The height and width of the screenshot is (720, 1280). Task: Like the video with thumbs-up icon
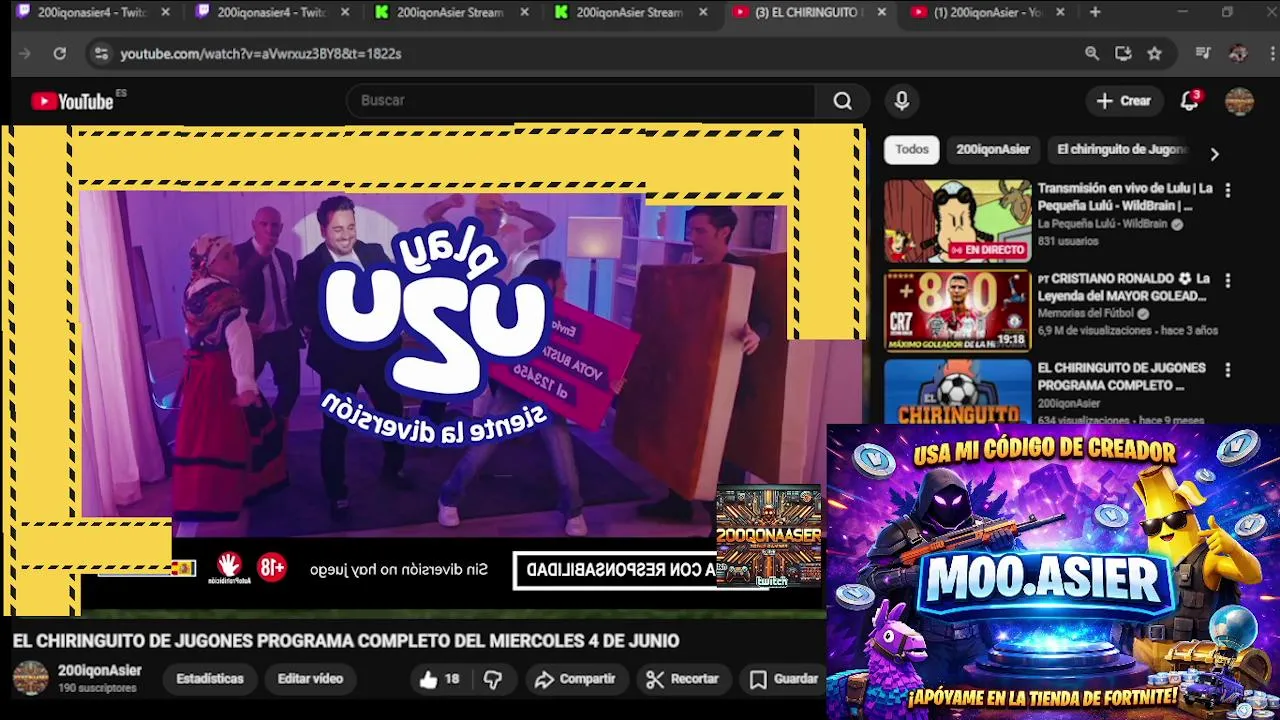[x=429, y=679]
